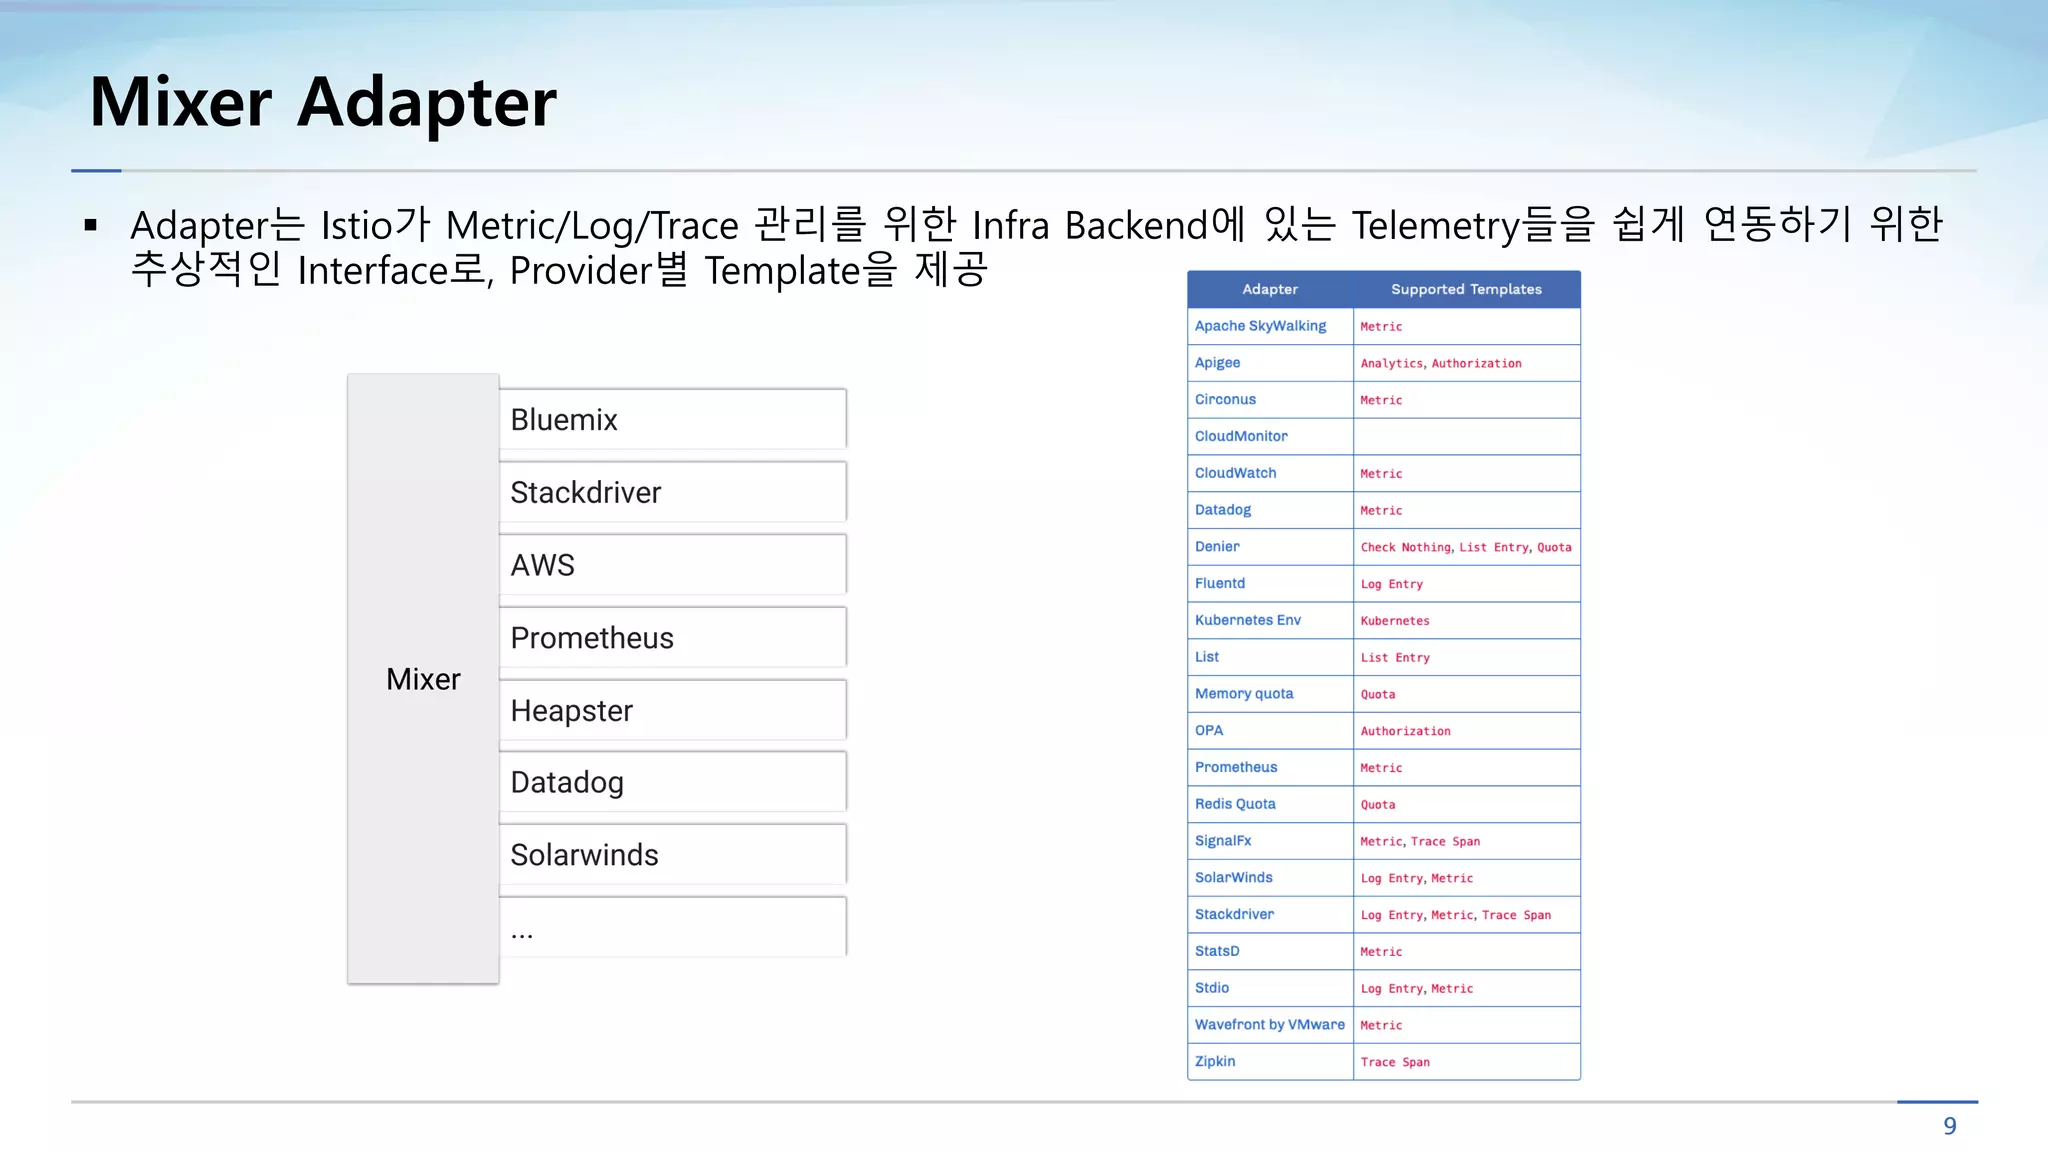Image resolution: width=2048 pixels, height=1152 pixels.
Task: Click the Solarwinds adapter box
Action: (673, 855)
